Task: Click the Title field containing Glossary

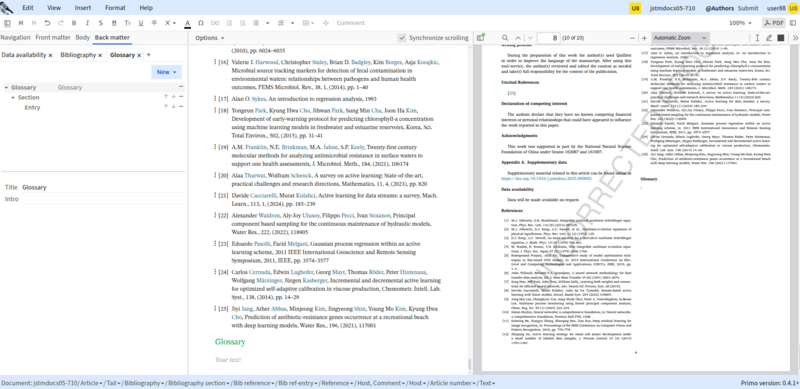Action: pos(103,187)
